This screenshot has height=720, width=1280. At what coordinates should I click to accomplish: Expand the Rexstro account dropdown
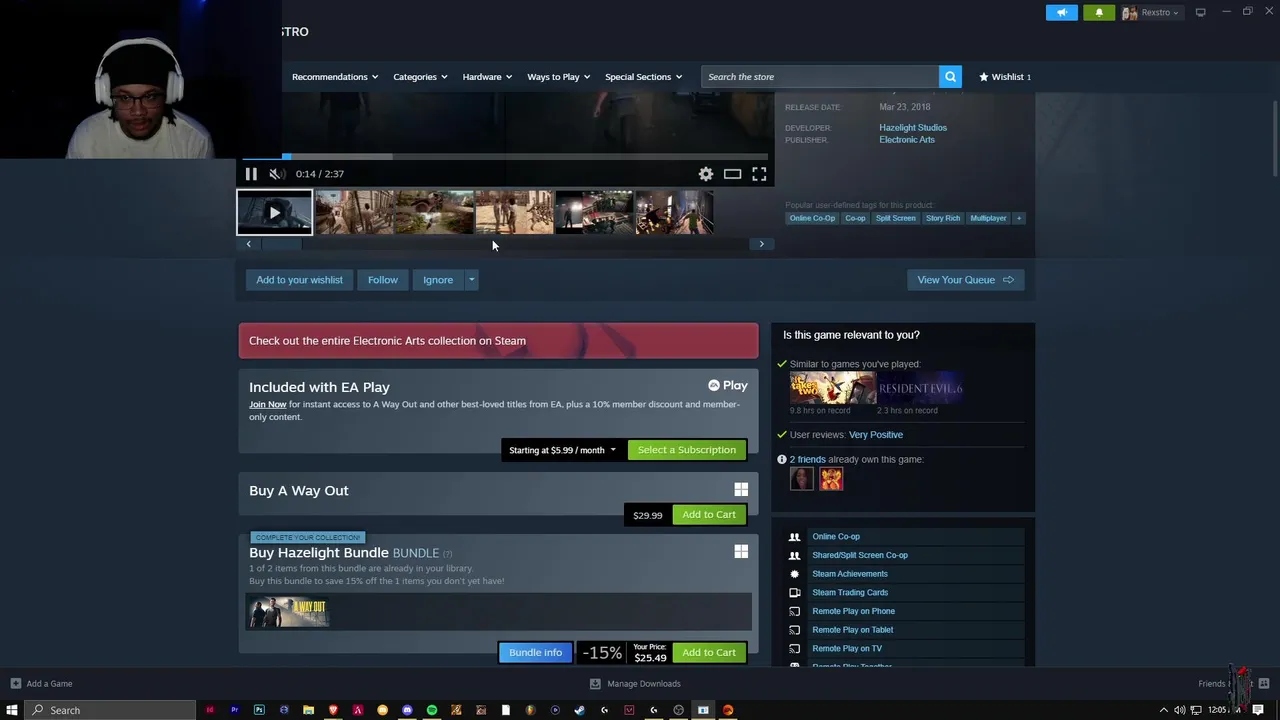pyautogui.click(x=1150, y=13)
